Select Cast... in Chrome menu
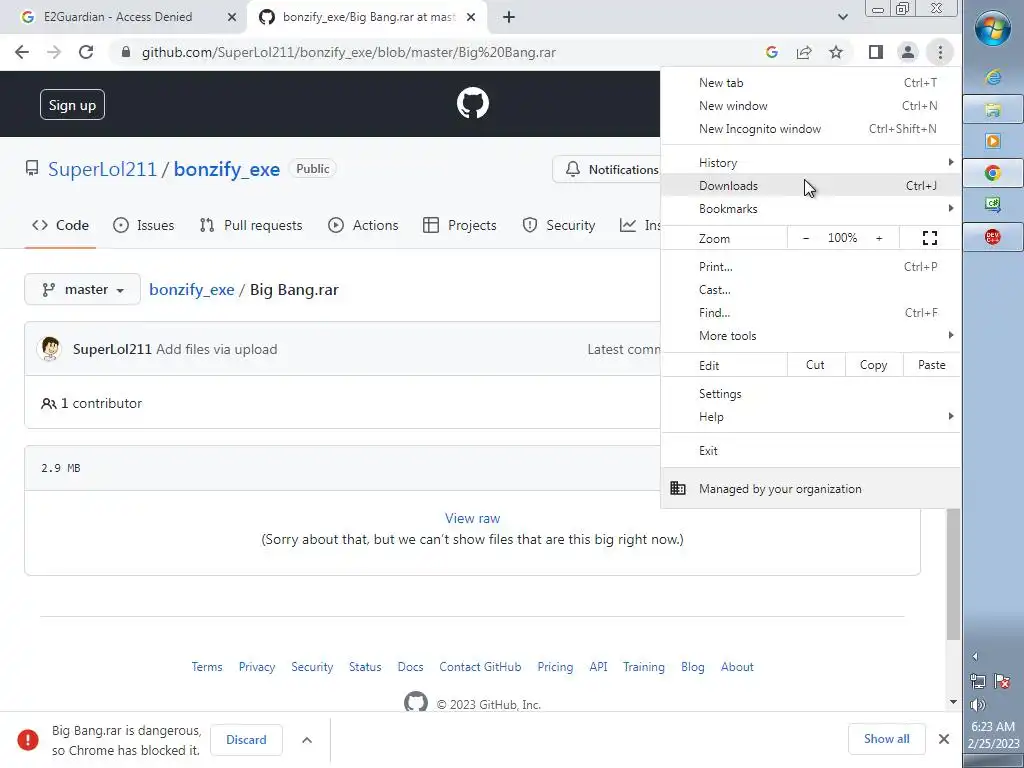 click(810, 289)
